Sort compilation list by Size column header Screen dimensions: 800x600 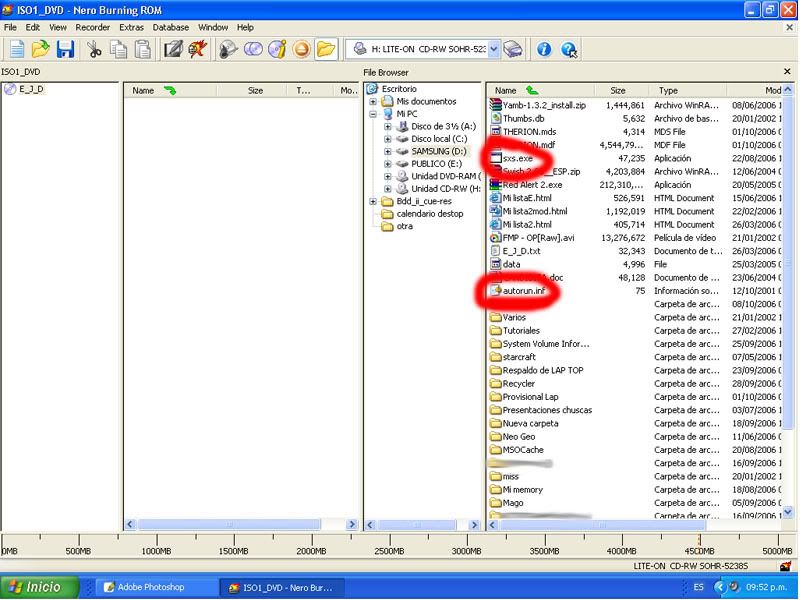(x=254, y=90)
